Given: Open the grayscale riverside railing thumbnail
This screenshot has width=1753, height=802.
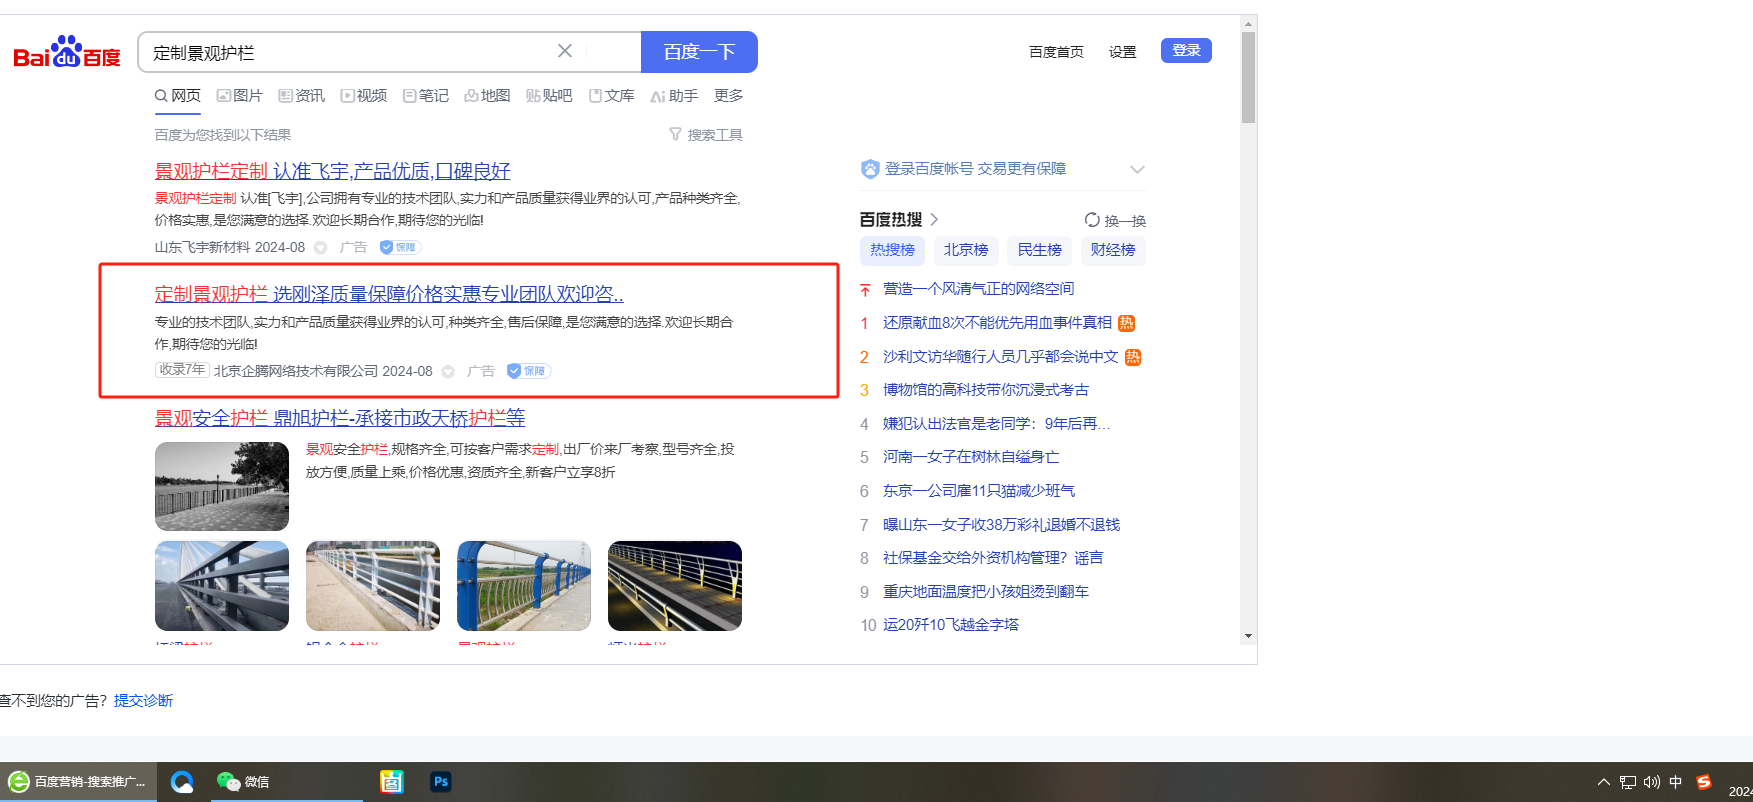Looking at the screenshot, I should pos(222,486).
